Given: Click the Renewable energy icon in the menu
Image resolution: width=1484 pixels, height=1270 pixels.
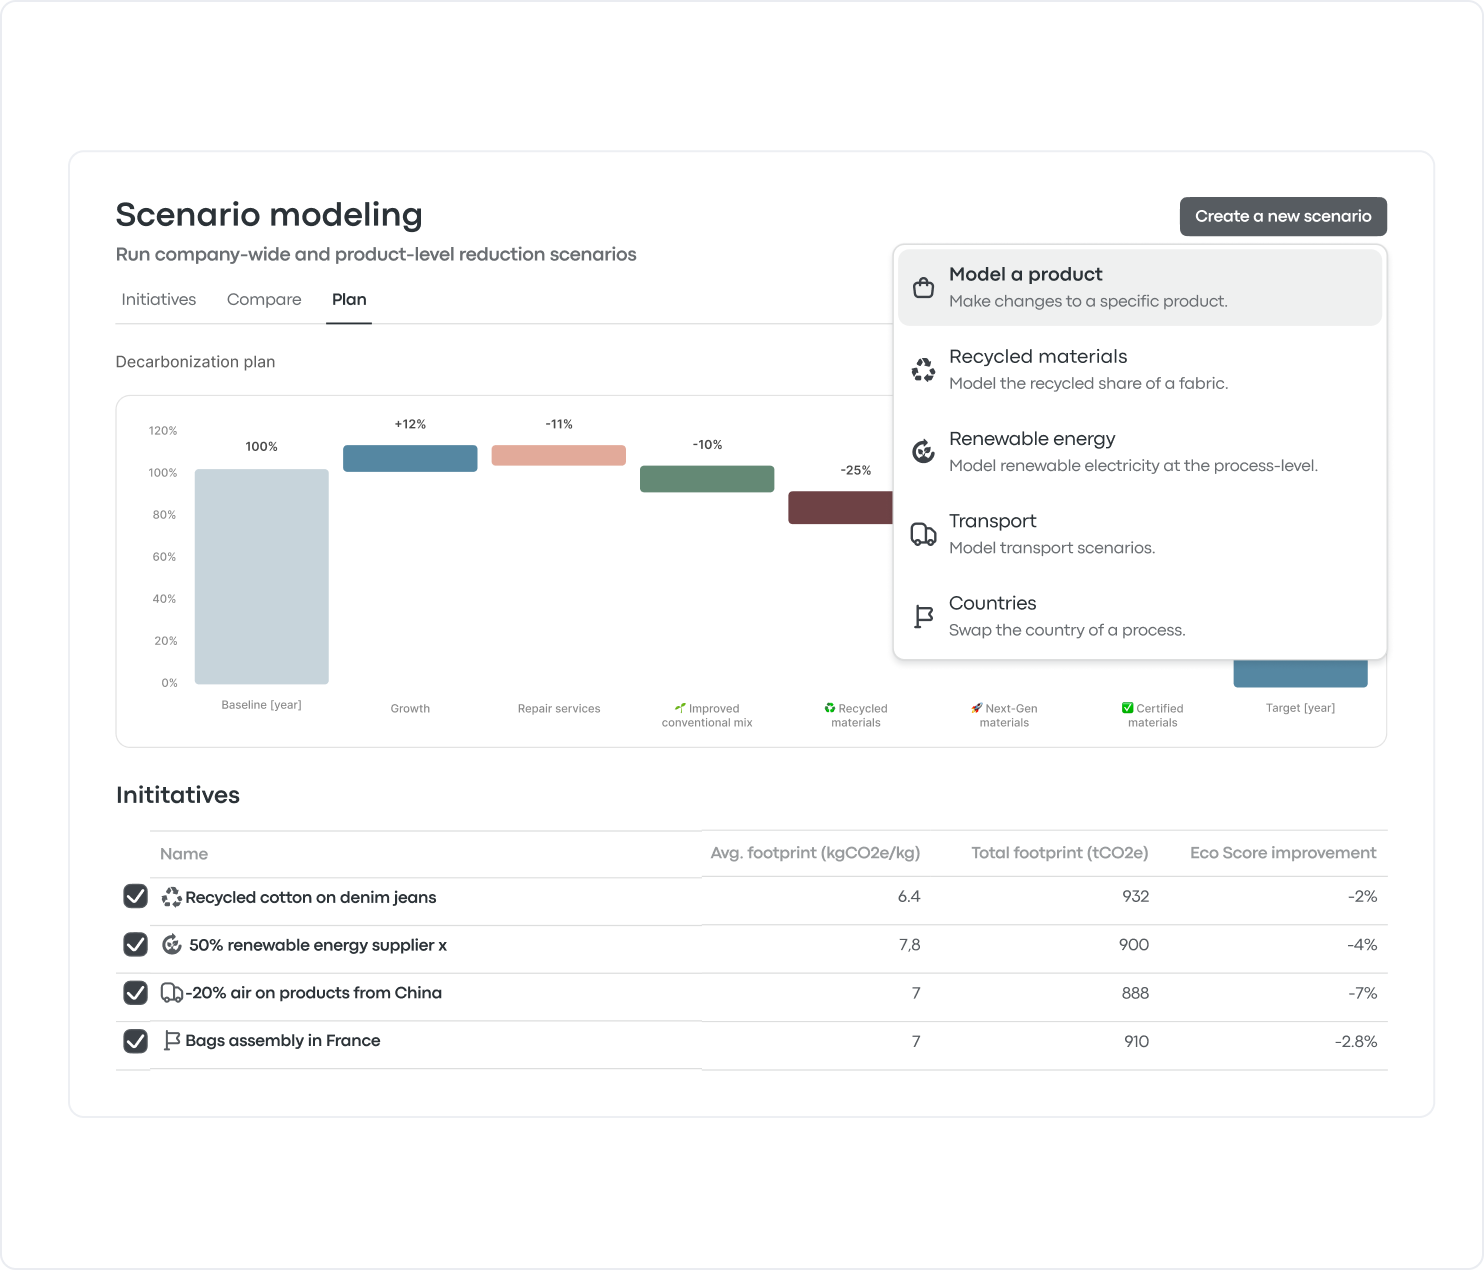Looking at the screenshot, I should (923, 452).
